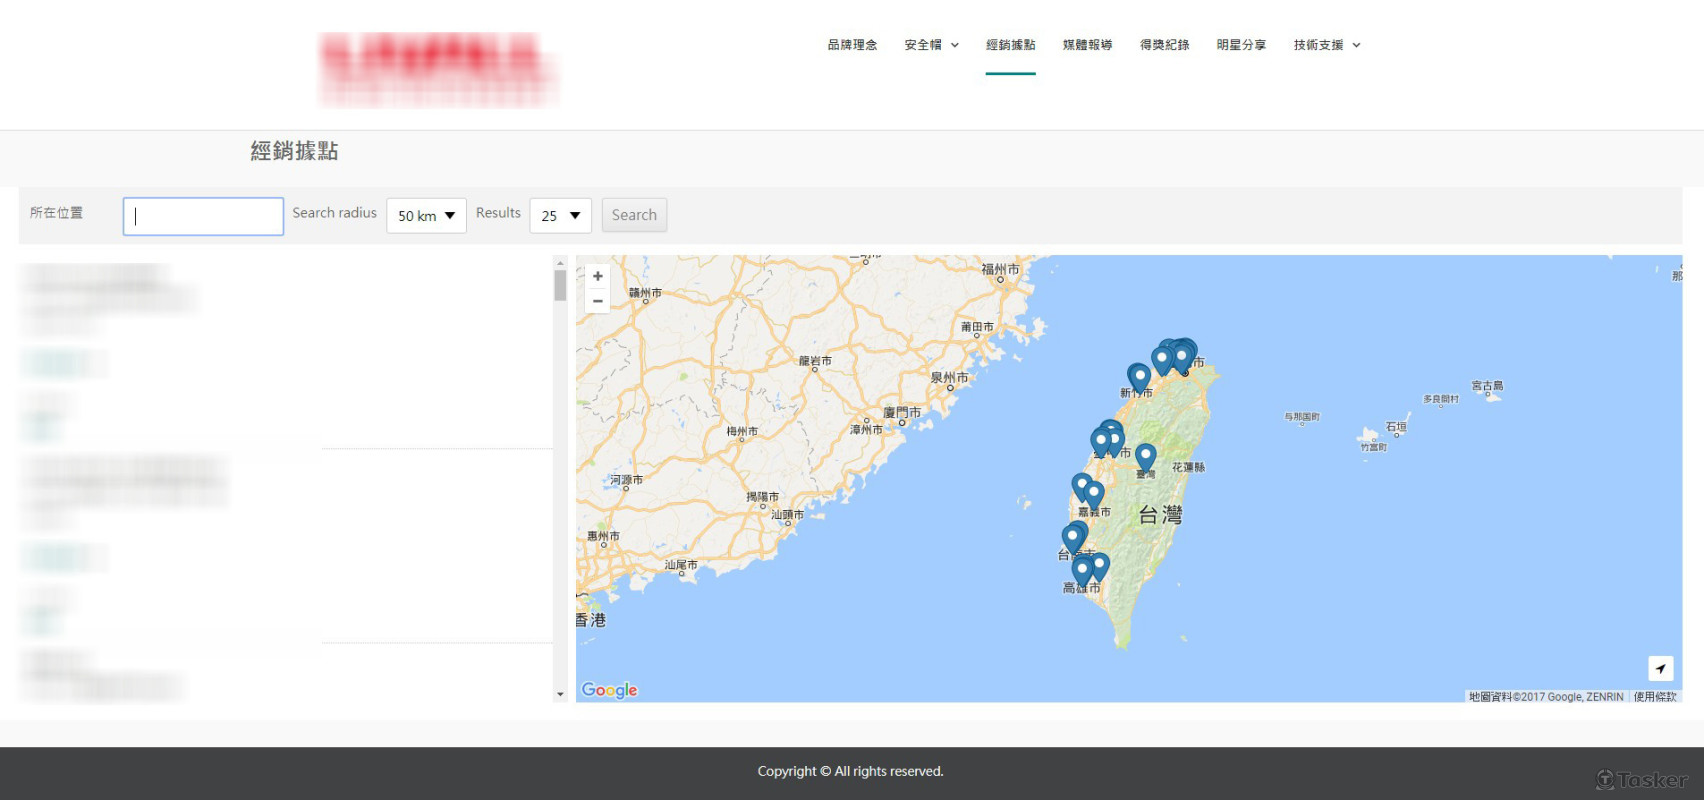Click the scroll-up arrow of results list
Image resolution: width=1704 pixels, height=800 pixels.
[560, 262]
